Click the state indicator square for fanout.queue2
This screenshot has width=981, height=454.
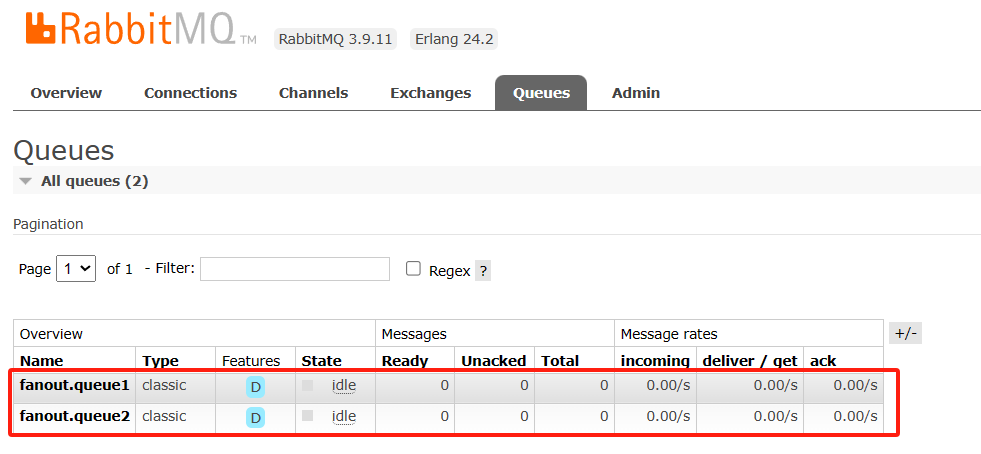308,415
